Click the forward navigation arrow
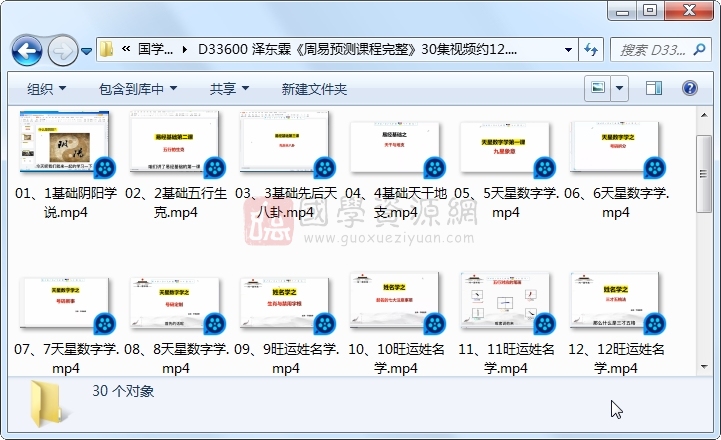The image size is (721, 440). 63,50
